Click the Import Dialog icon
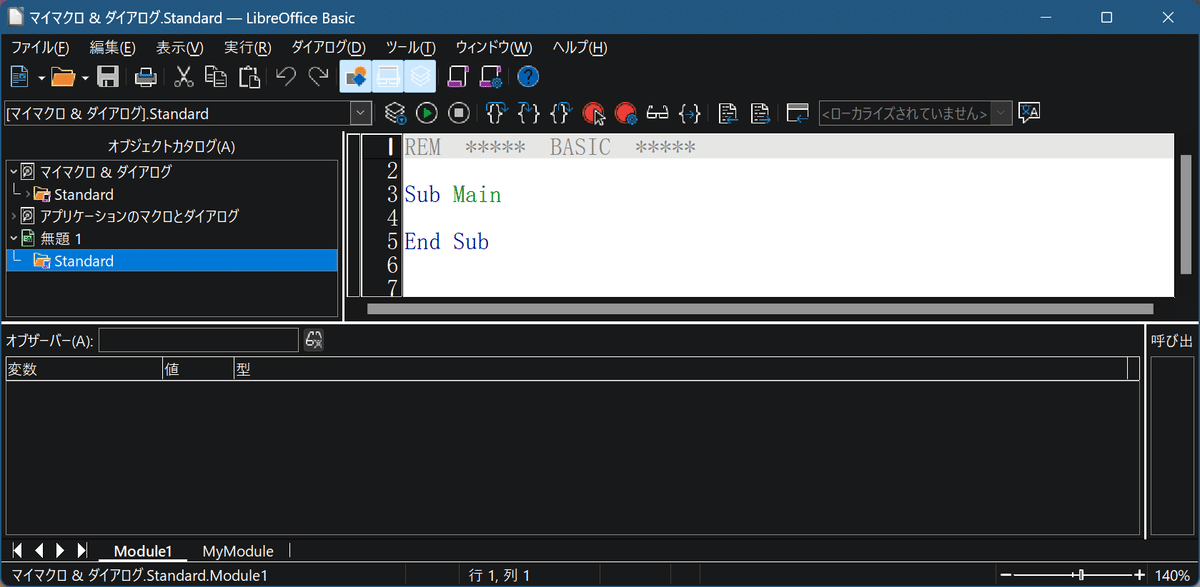Viewport: 1200px width, 587px height. [797, 113]
